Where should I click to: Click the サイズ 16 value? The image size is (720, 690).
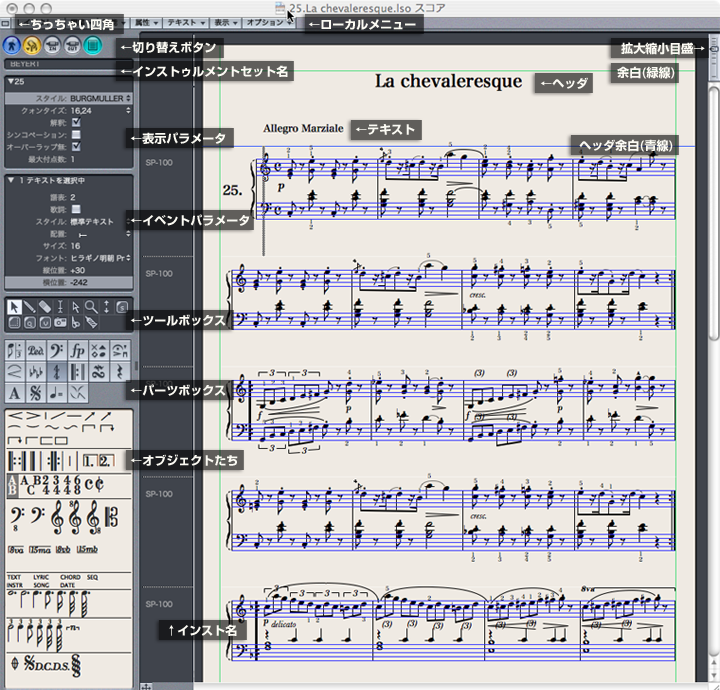coord(76,246)
